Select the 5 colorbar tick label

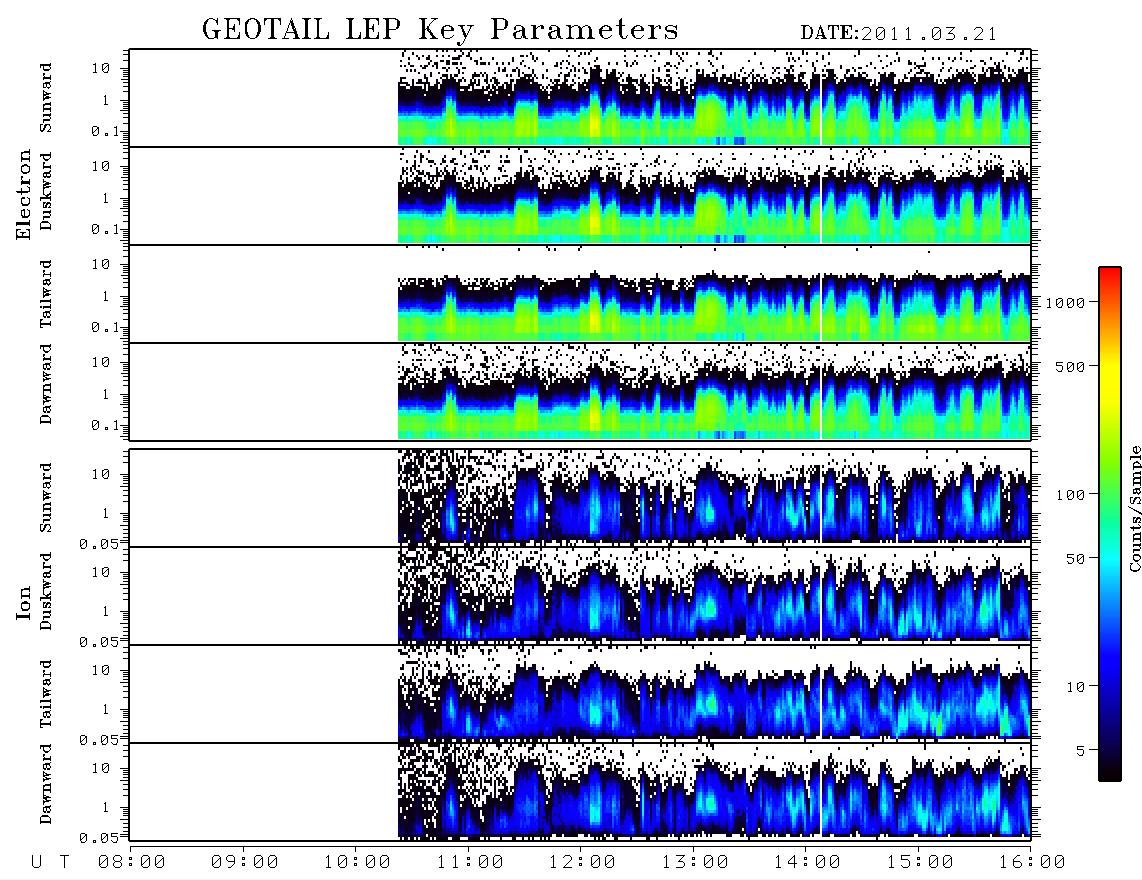pyautogui.click(x=1080, y=750)
